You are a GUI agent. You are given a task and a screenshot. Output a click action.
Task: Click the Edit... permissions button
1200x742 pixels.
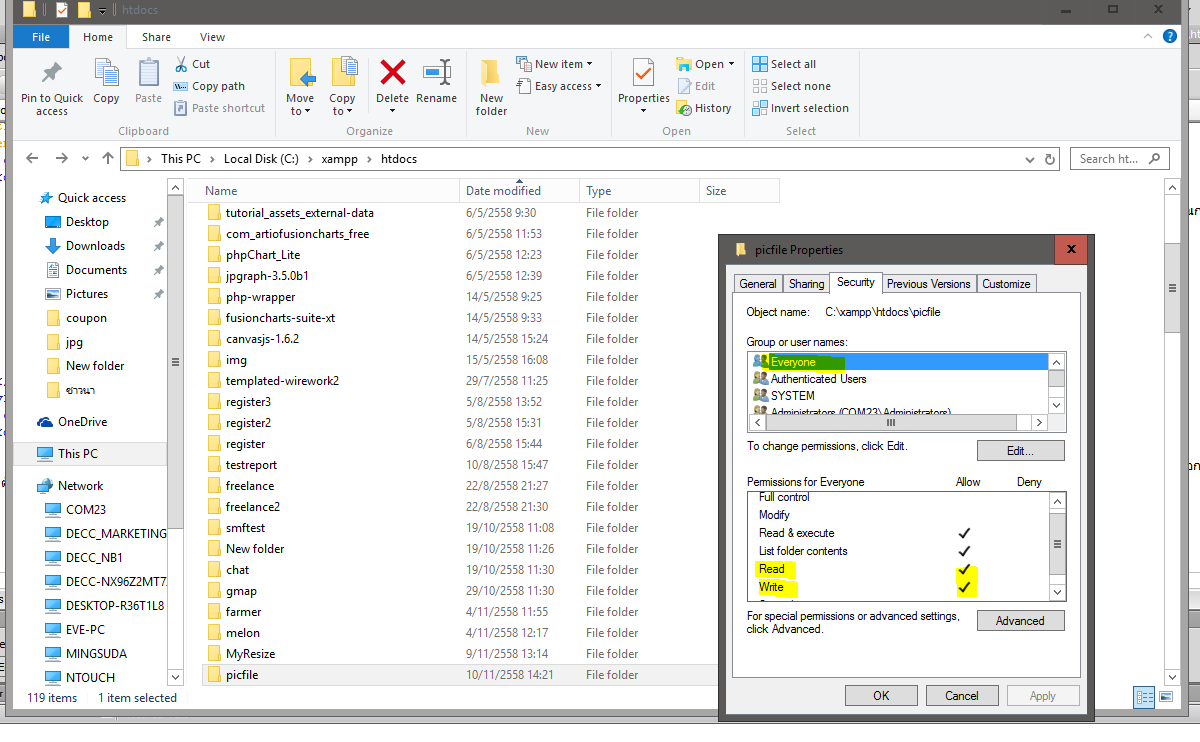[x=1020, y=451]
